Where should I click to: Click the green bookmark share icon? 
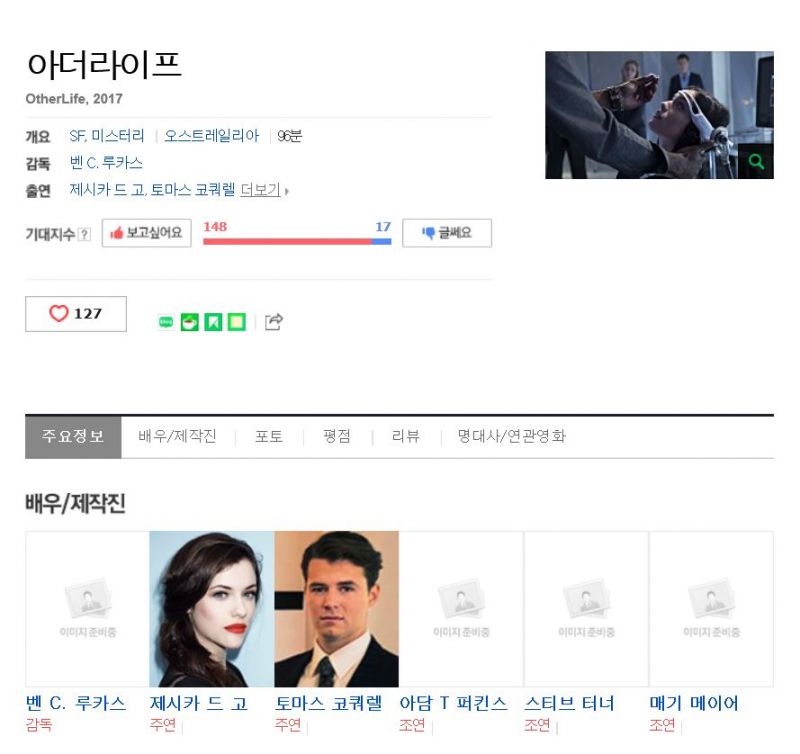[213, 322]
